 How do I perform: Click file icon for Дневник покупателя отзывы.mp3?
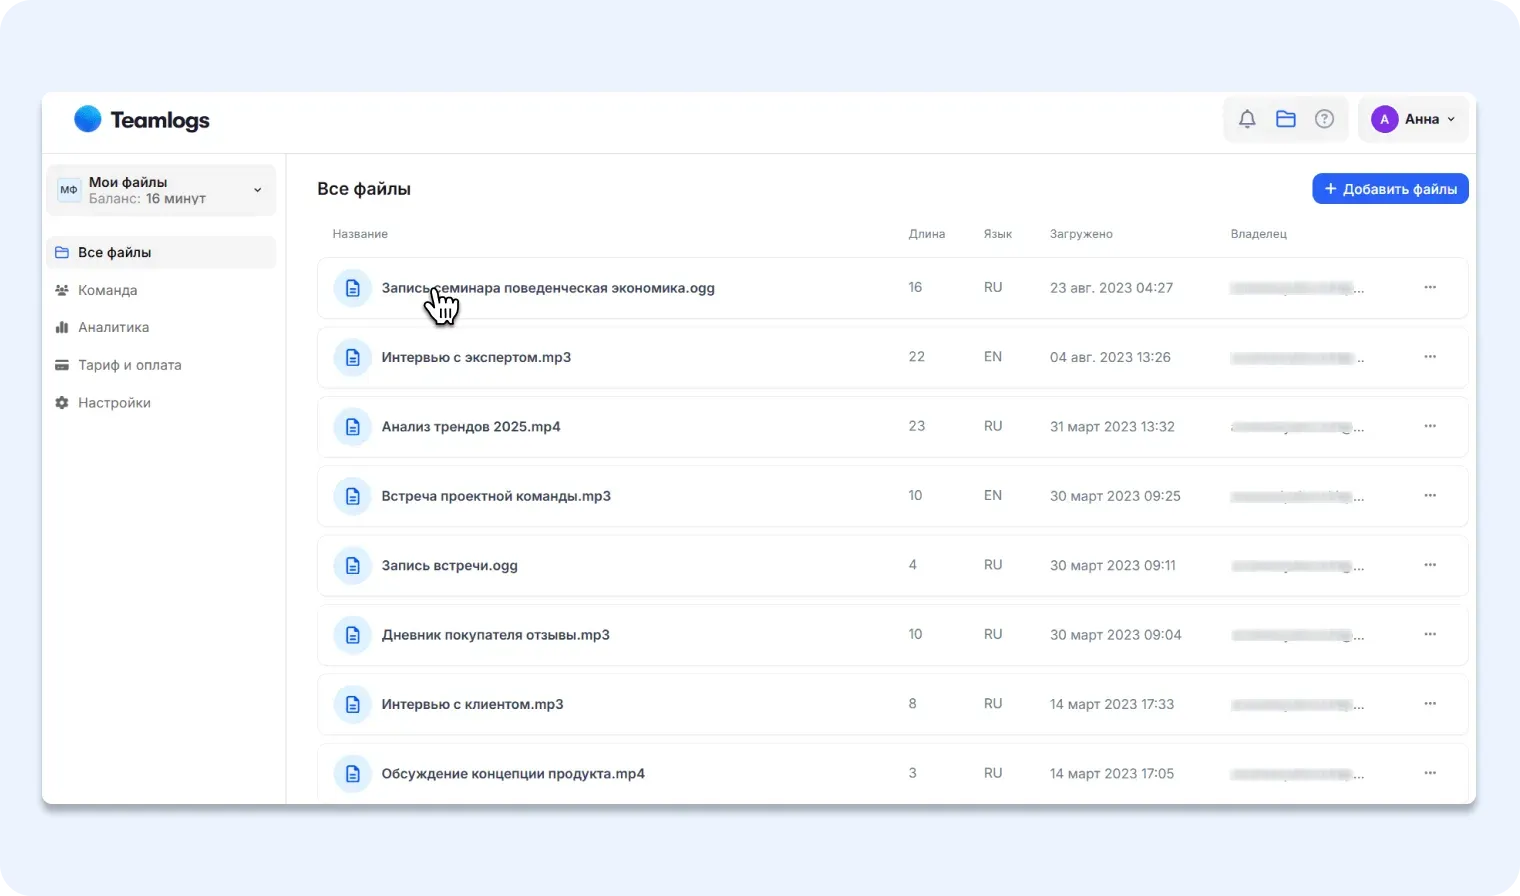(353, 635)
